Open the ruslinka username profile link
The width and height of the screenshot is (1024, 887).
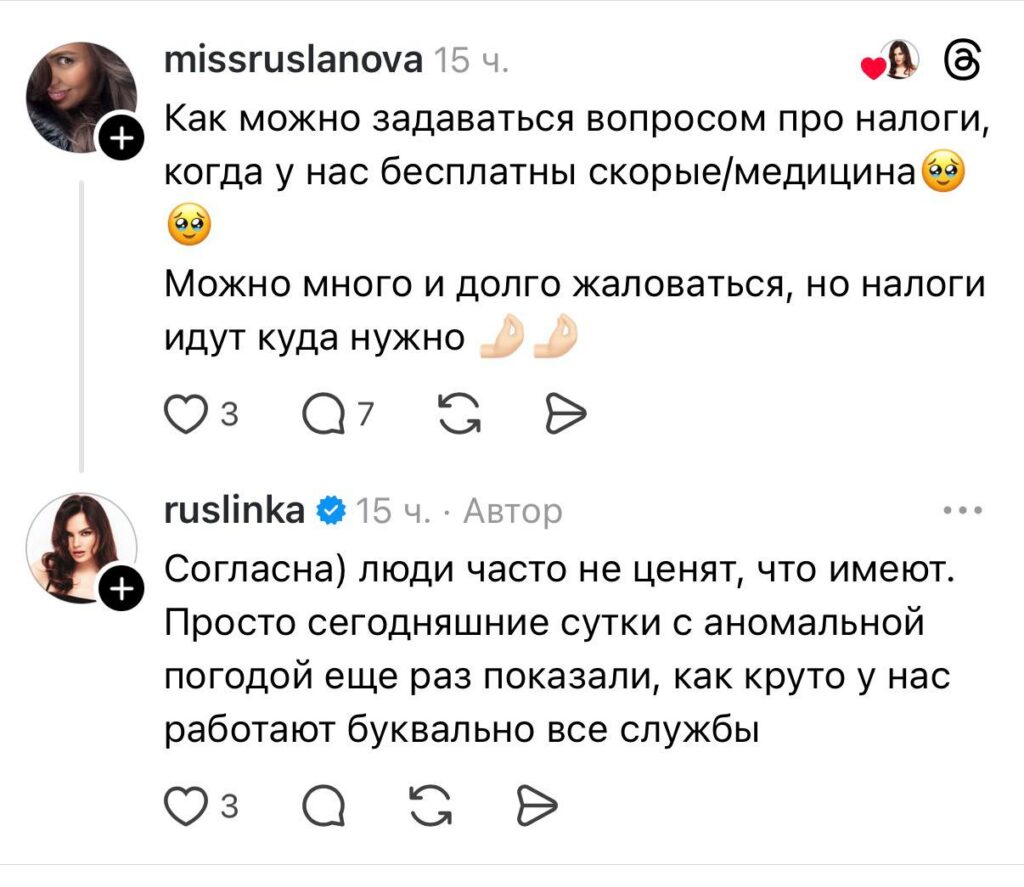pos(234,511)
